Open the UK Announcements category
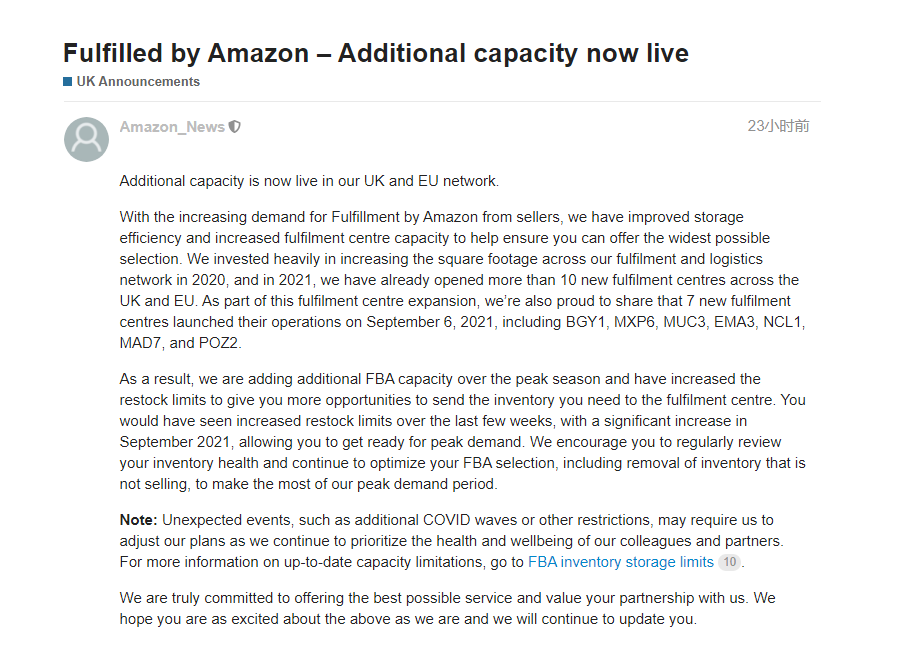This screenshot has height=651, width=905. (x=138, y=82)
